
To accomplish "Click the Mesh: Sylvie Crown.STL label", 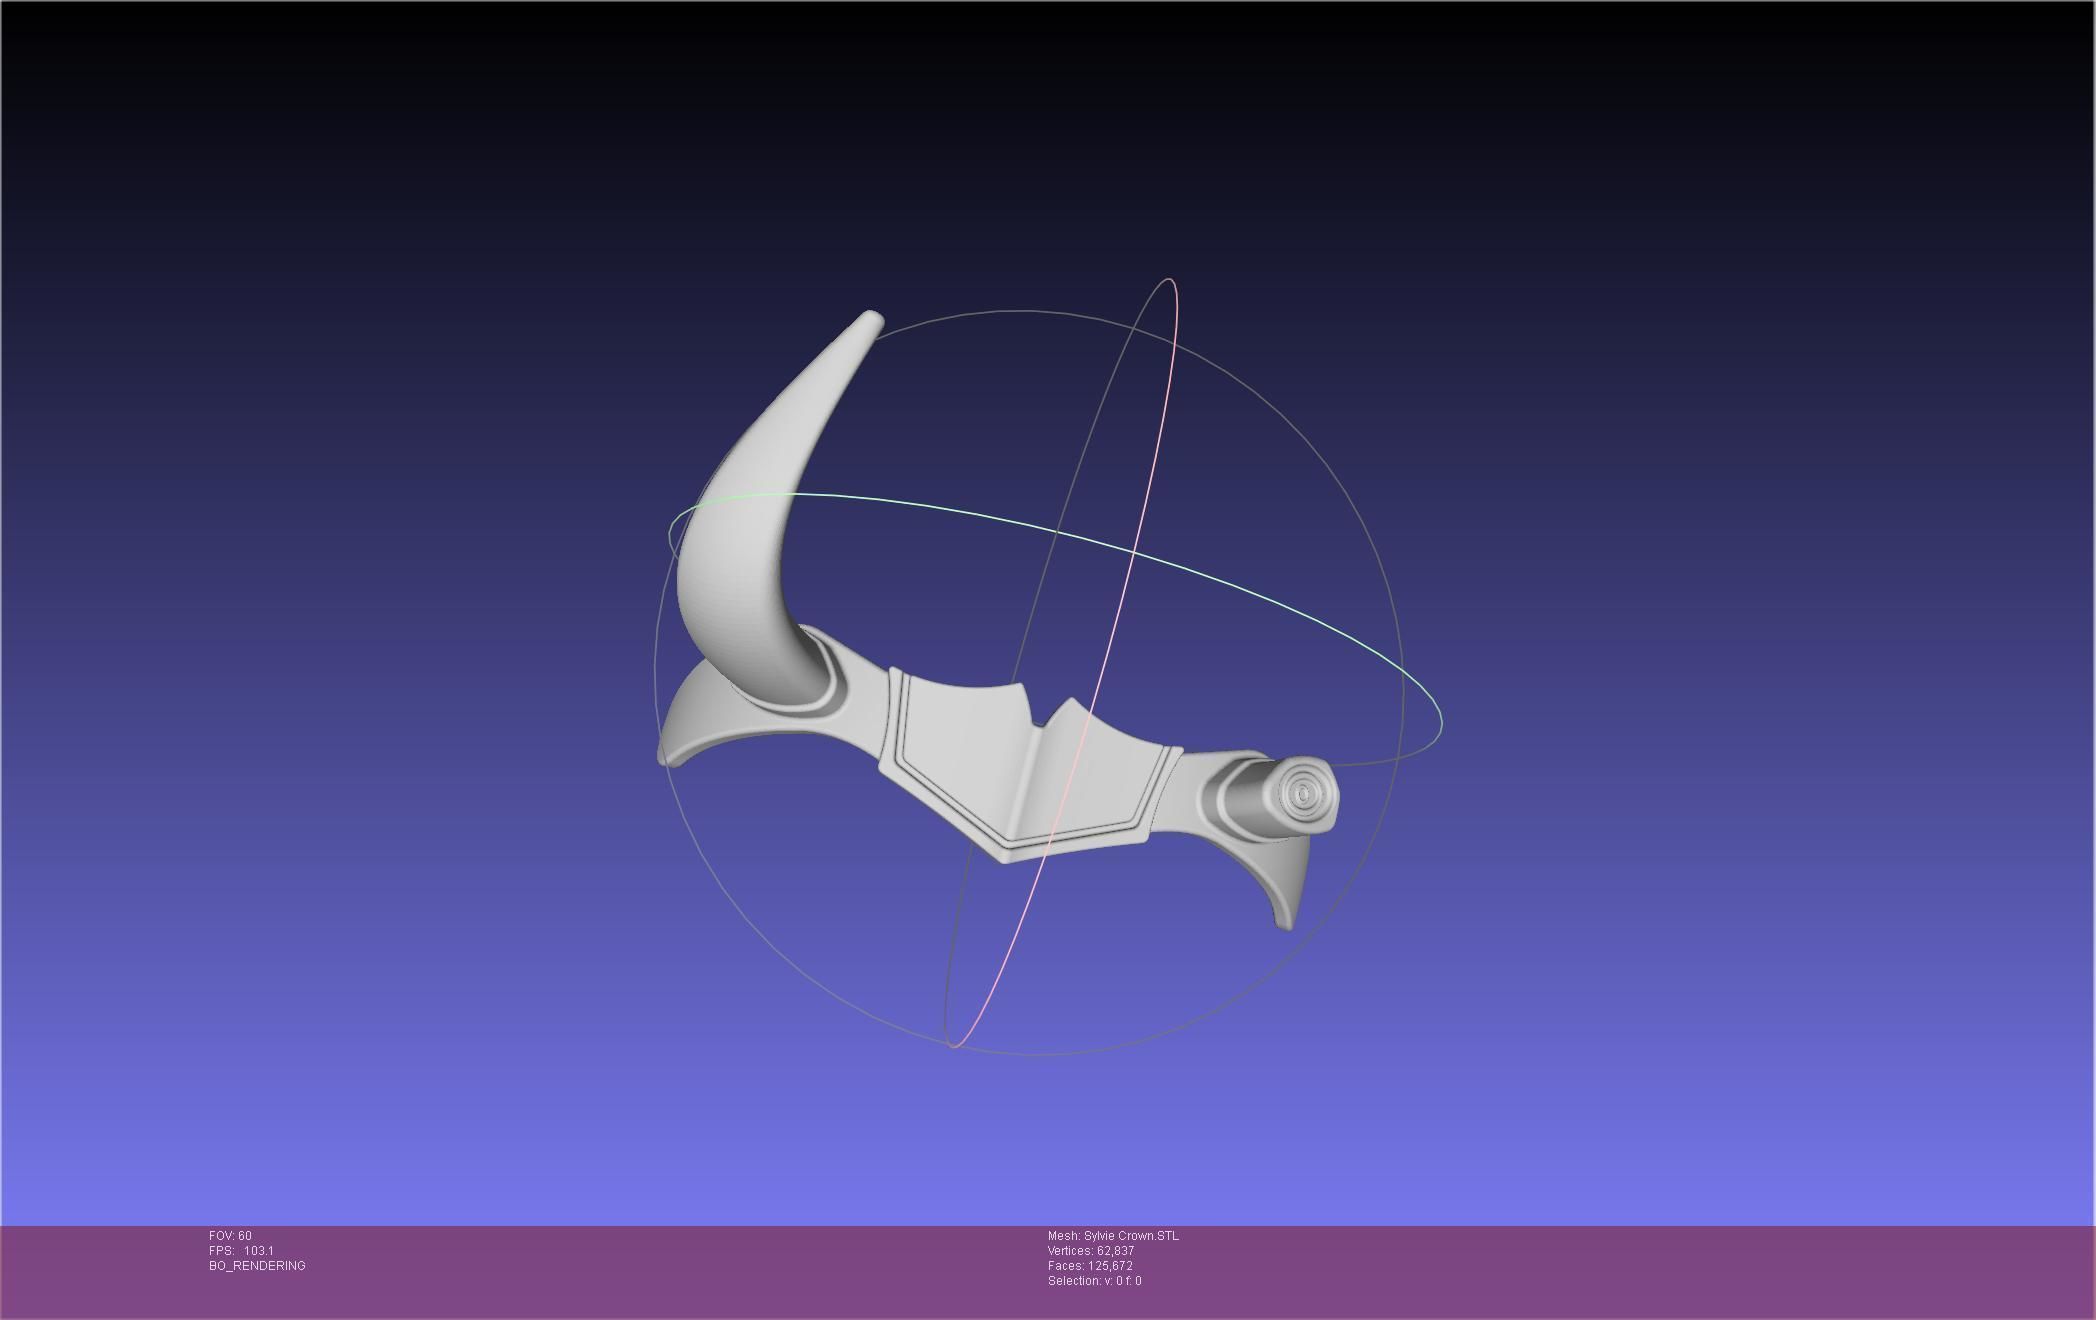I will click(1113, 1236).
